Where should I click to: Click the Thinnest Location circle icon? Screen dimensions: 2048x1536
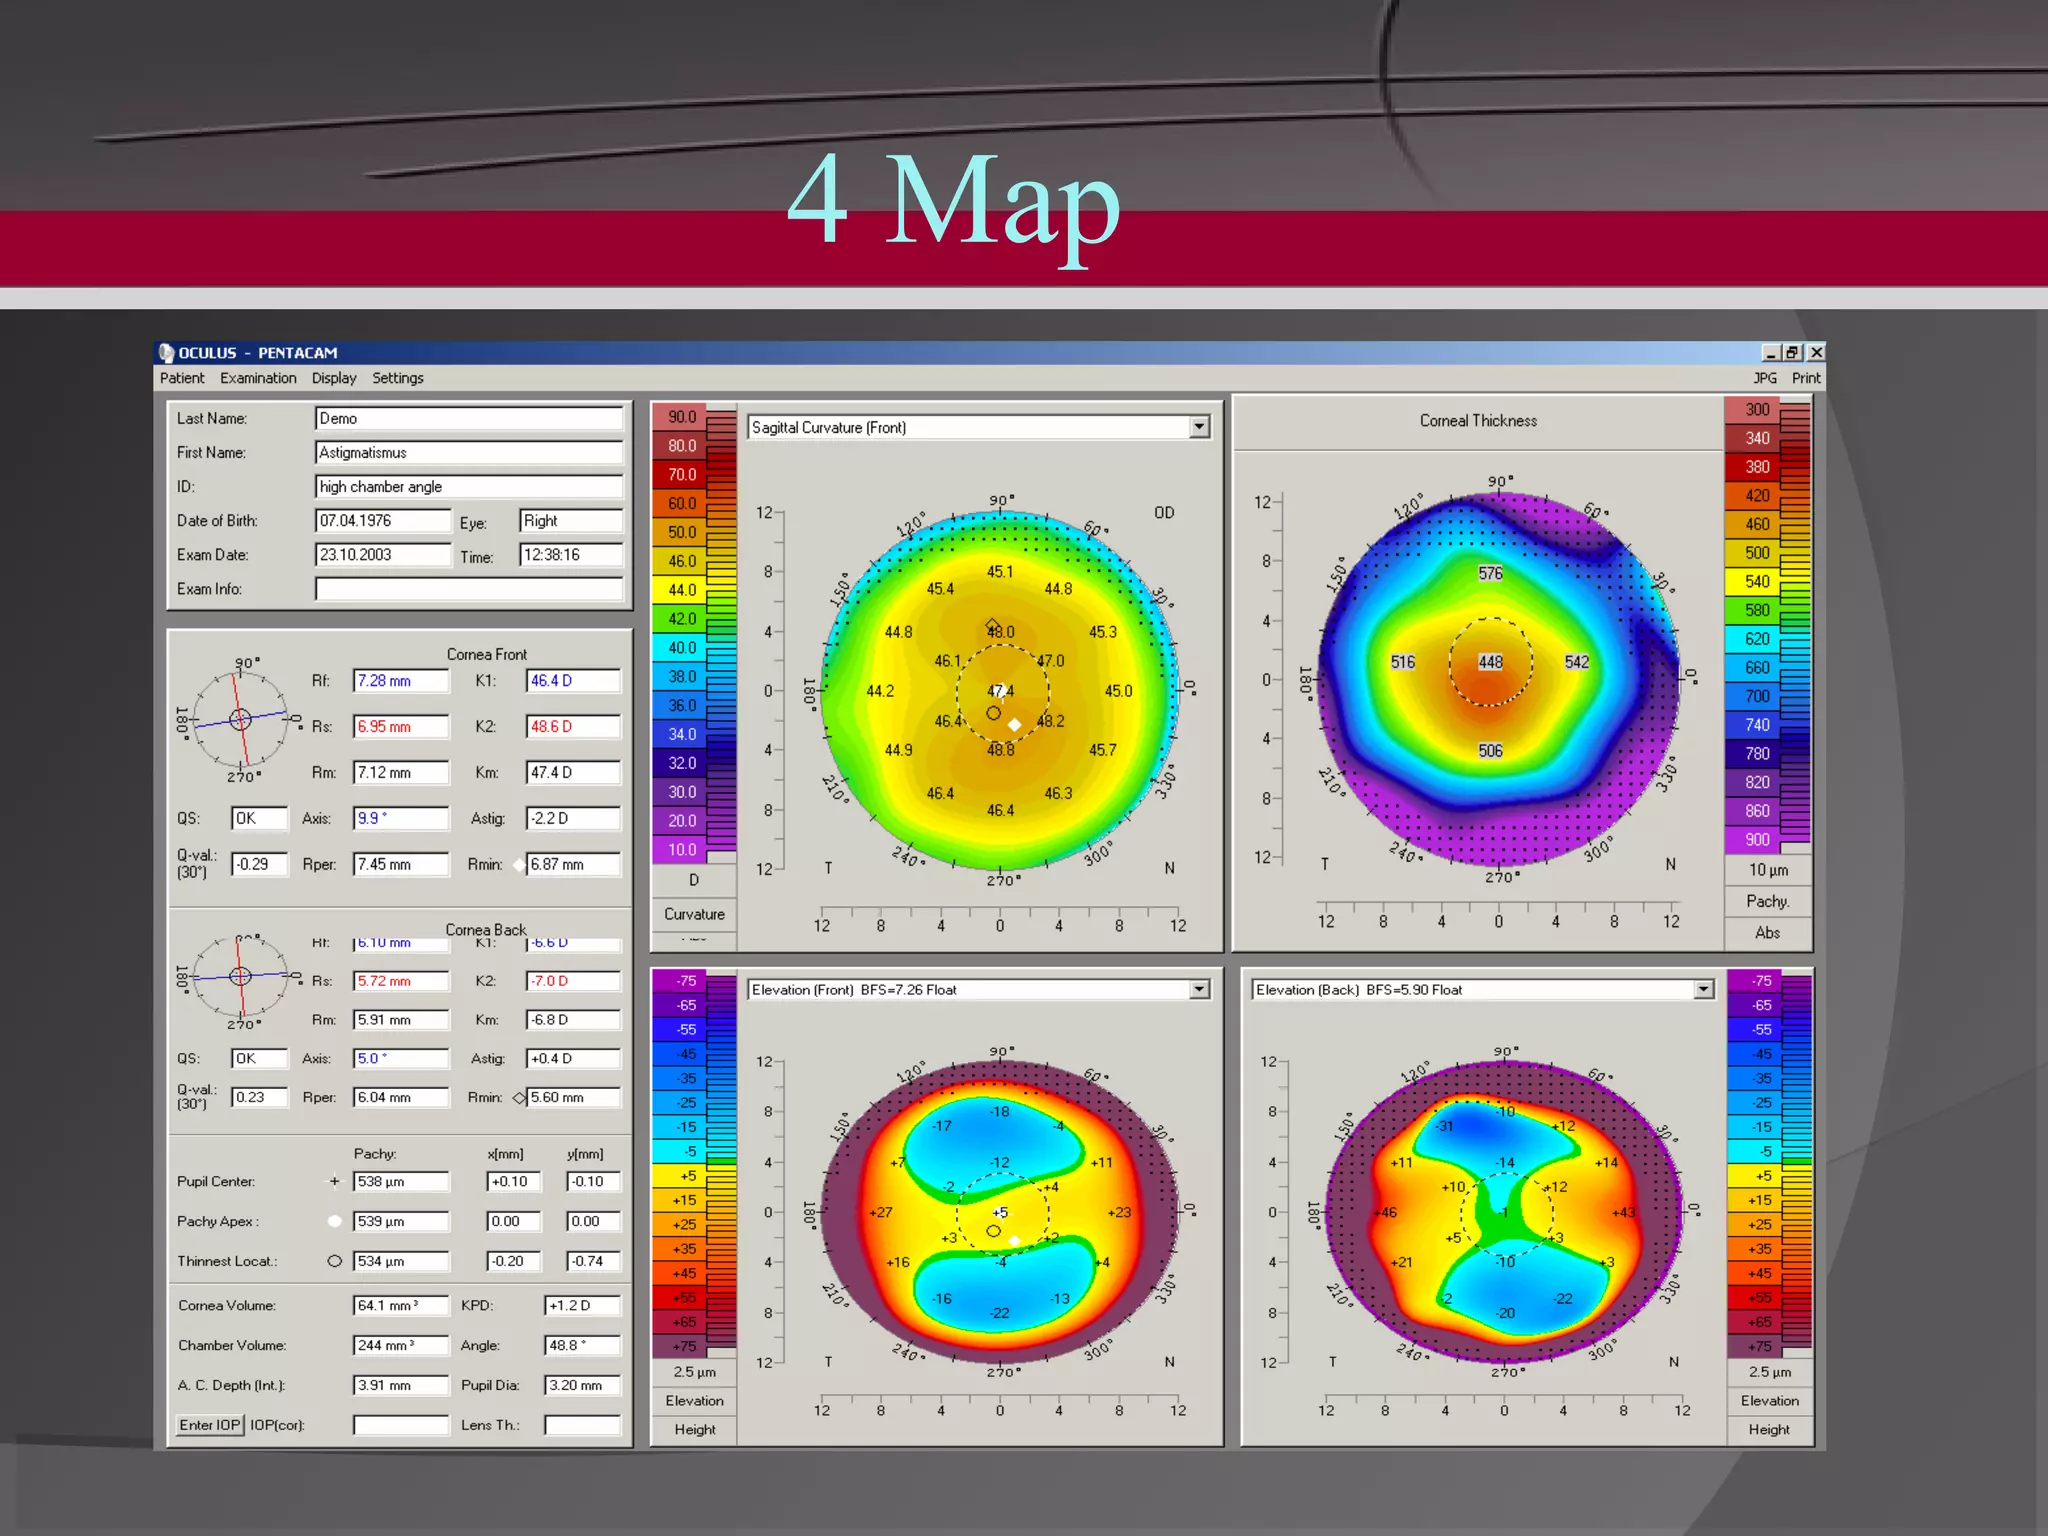point(335,1261)
